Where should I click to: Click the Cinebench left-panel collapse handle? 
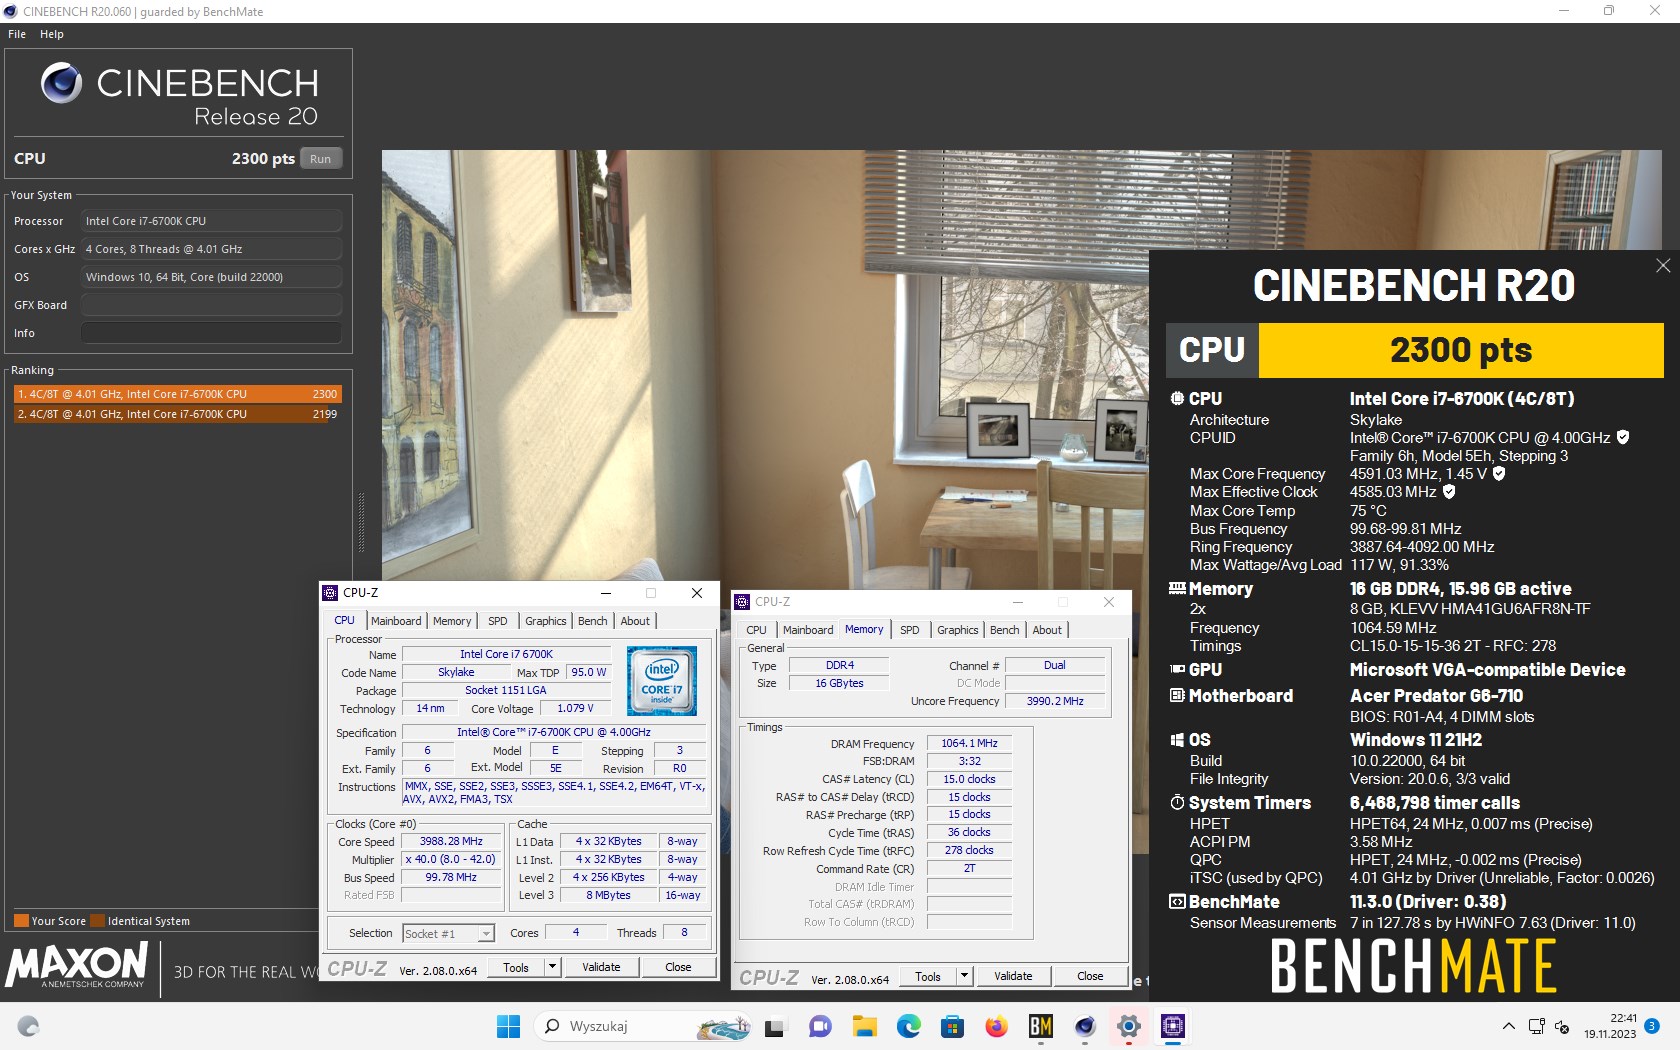361,521
